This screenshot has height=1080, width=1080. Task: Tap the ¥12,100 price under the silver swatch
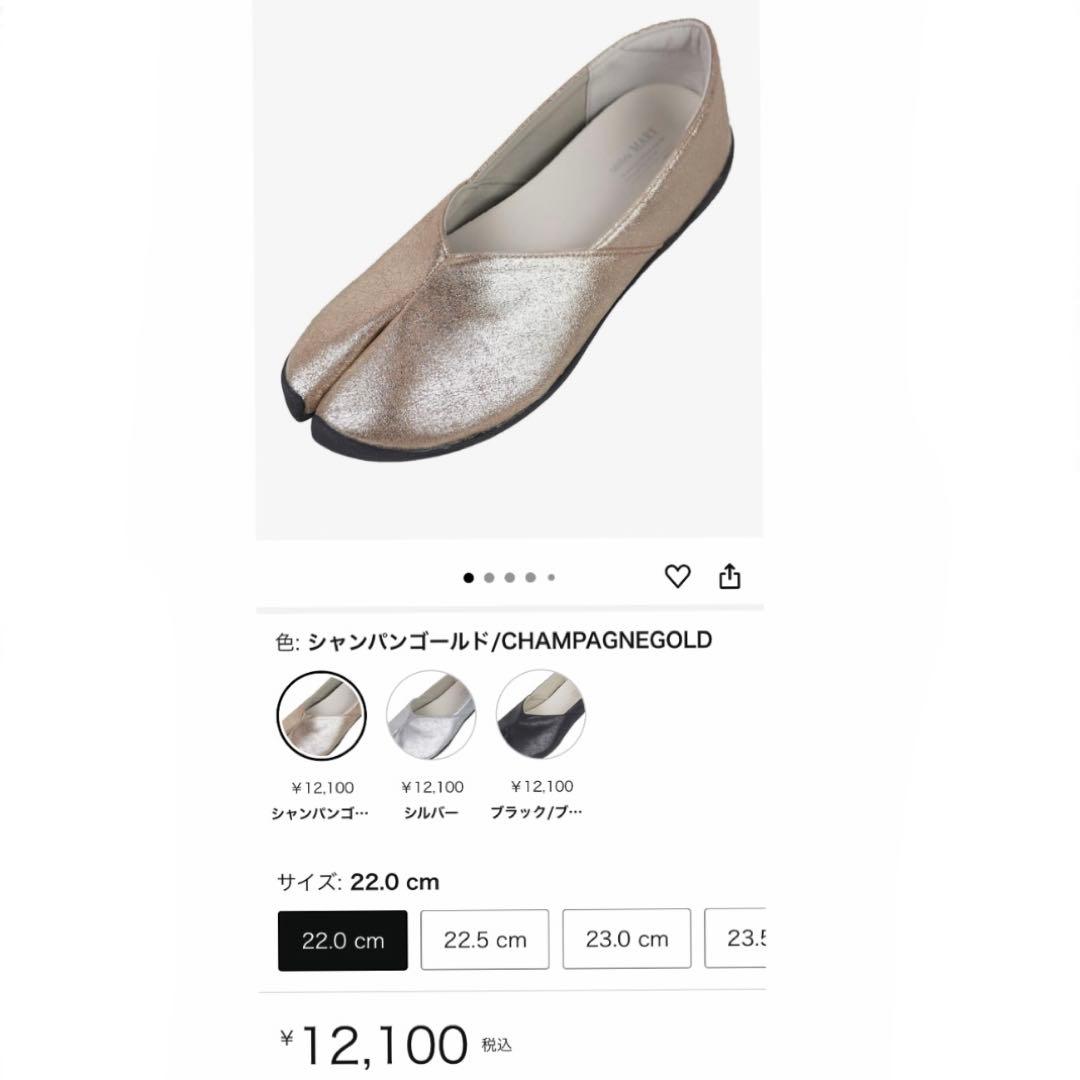[x=432, y=787]
